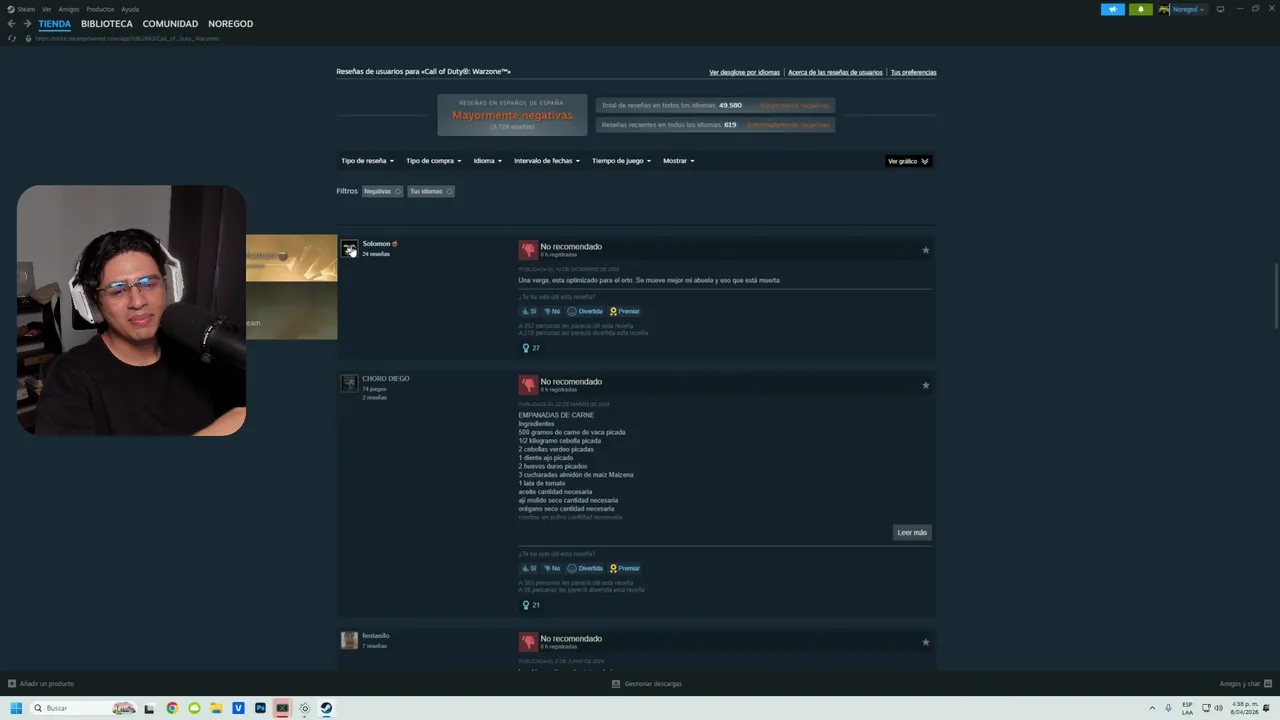This screenshot has height=720, width=1280.
Task: Open the third reviewer's profile avatar
Action: point(349,640)
